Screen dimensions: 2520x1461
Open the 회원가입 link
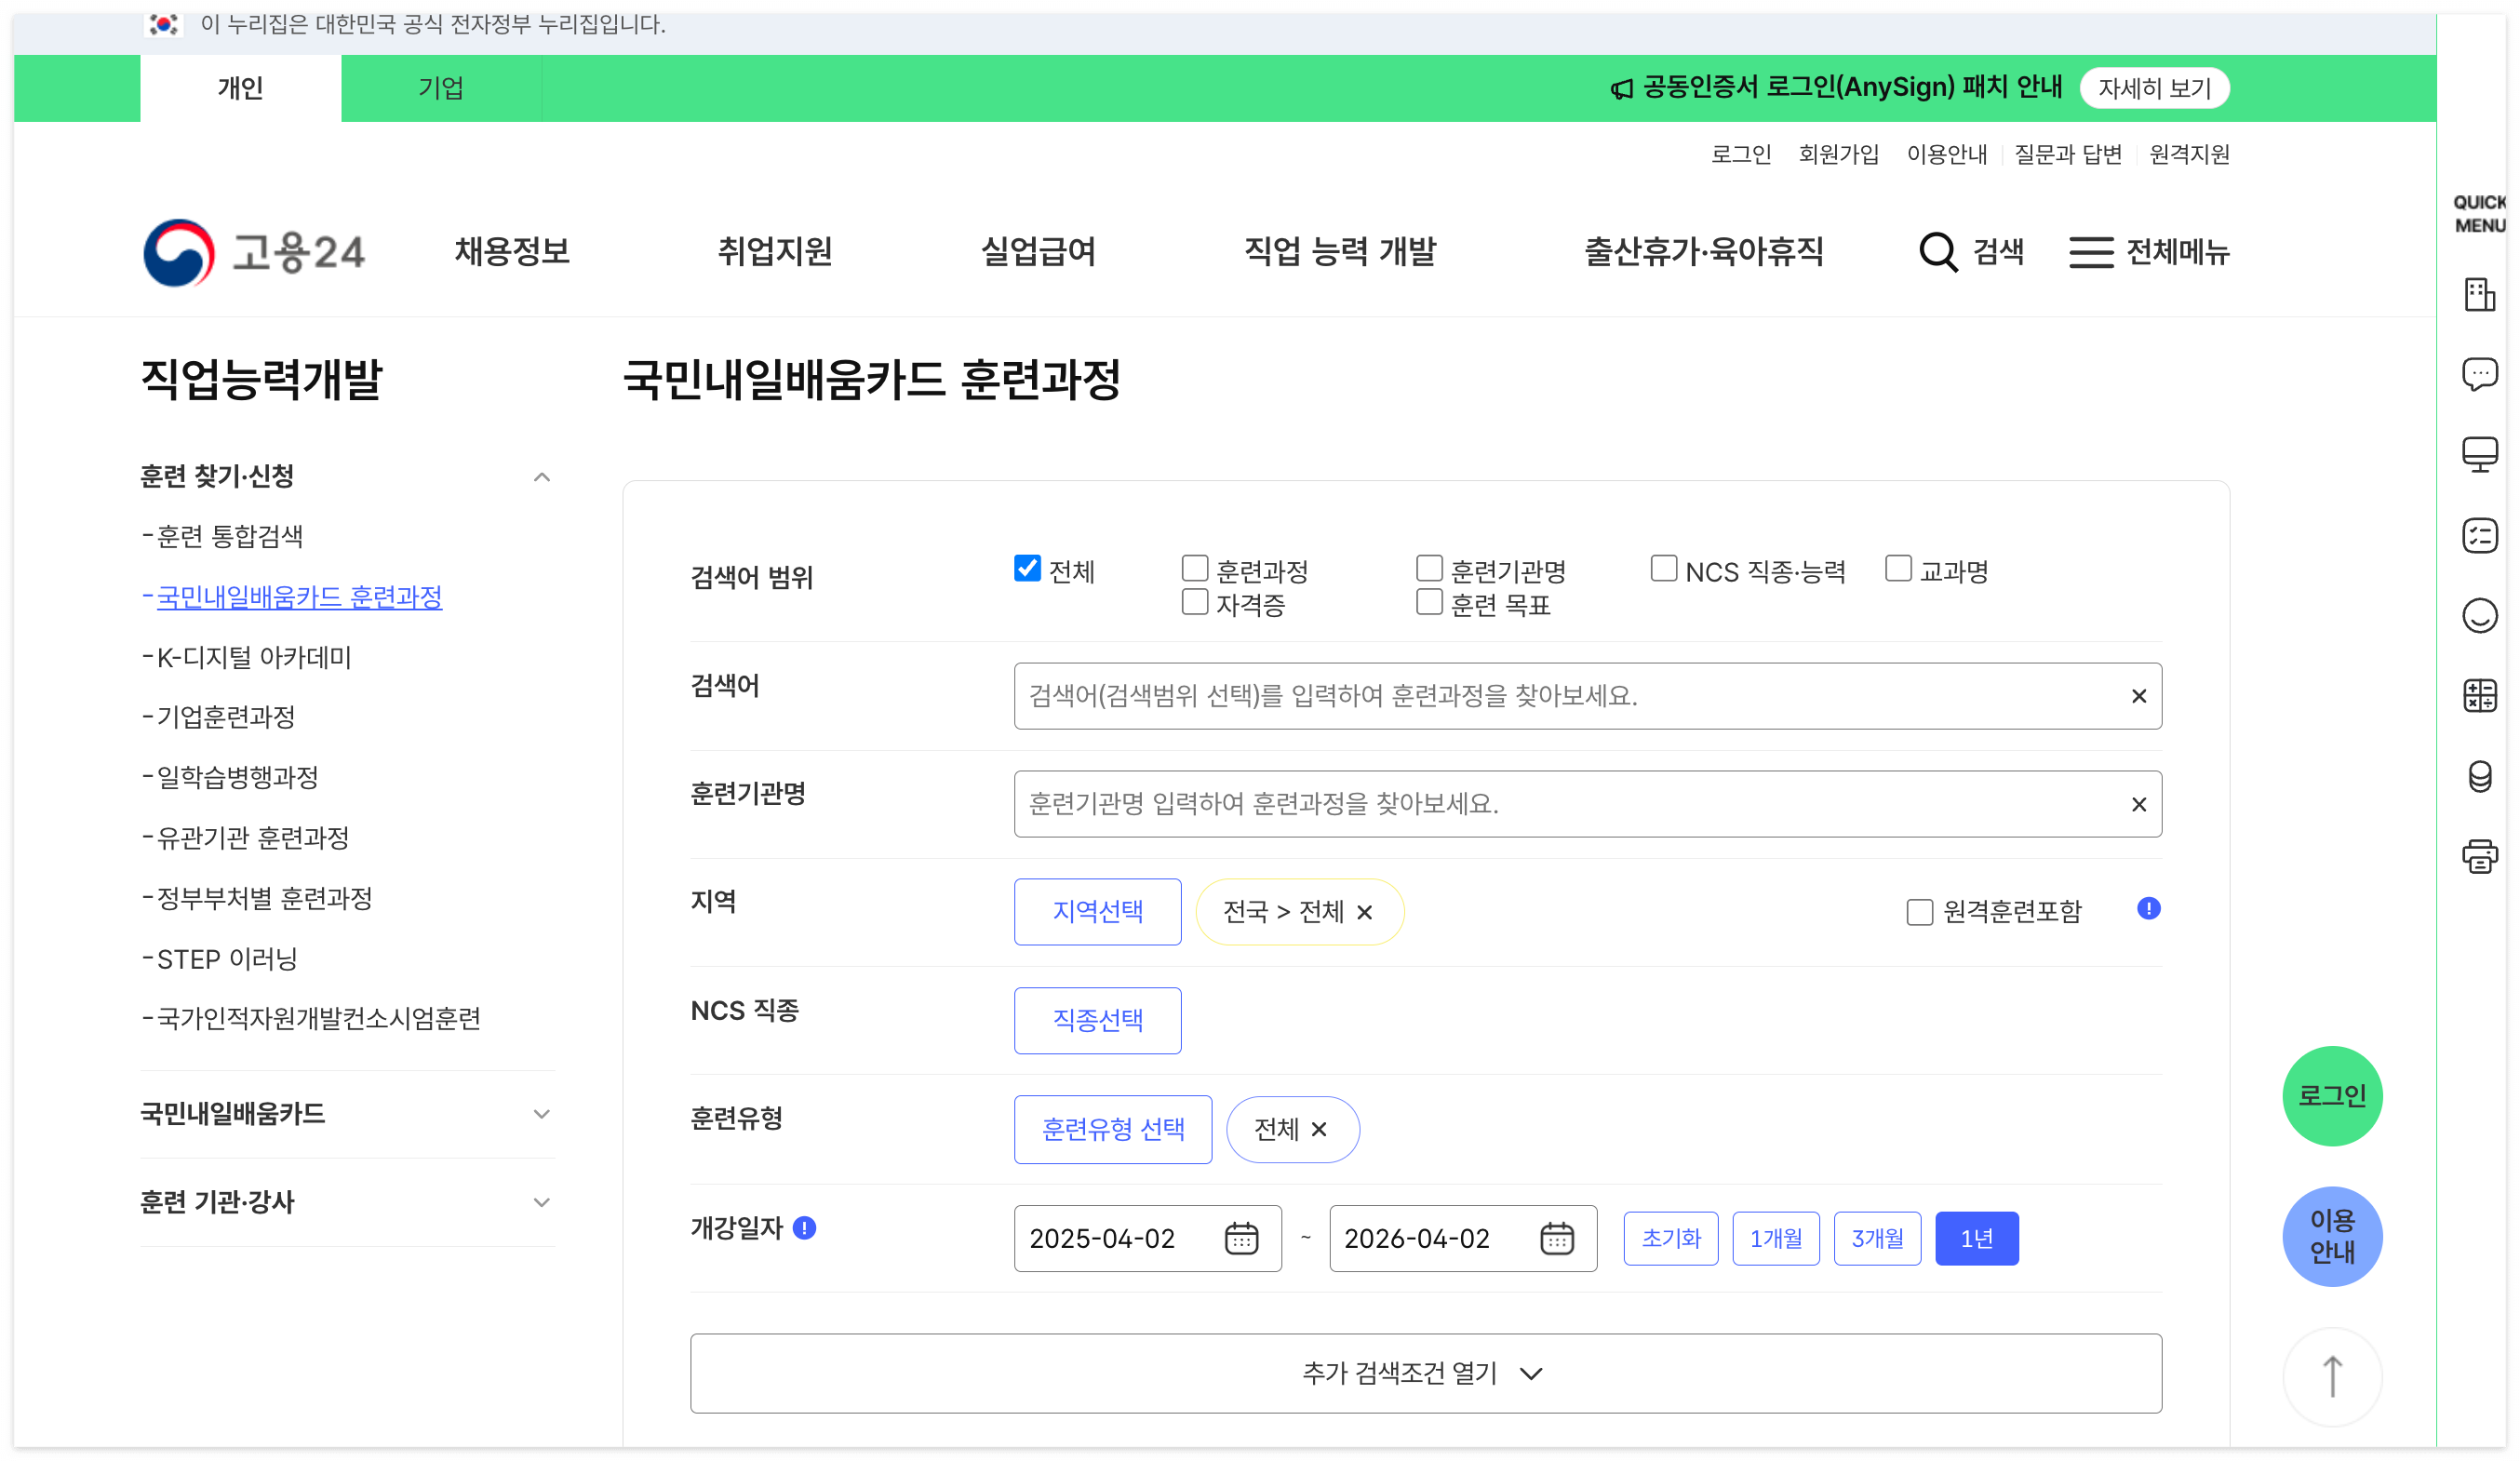pos(1838,154)
